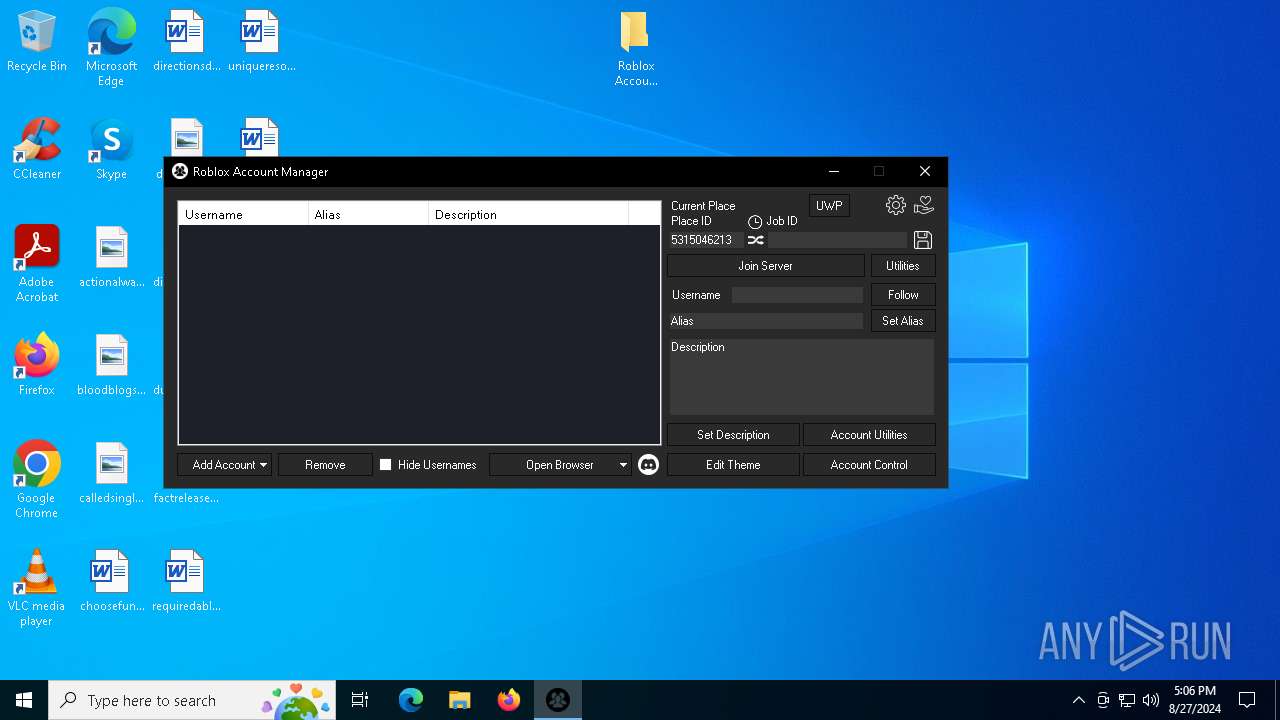Click the Set Description button
This screenshot has height=720, width=1280.
tap(733, 435)
